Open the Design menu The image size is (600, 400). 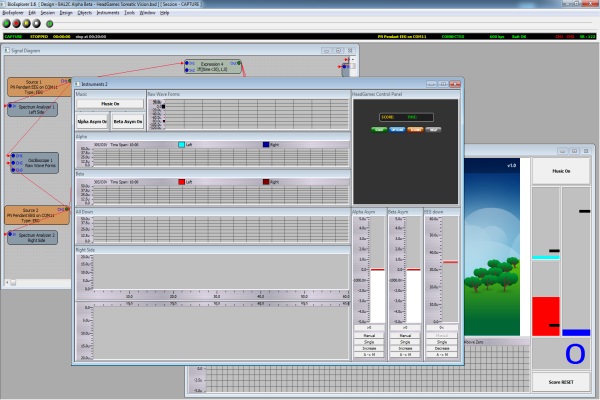point(66,13)
